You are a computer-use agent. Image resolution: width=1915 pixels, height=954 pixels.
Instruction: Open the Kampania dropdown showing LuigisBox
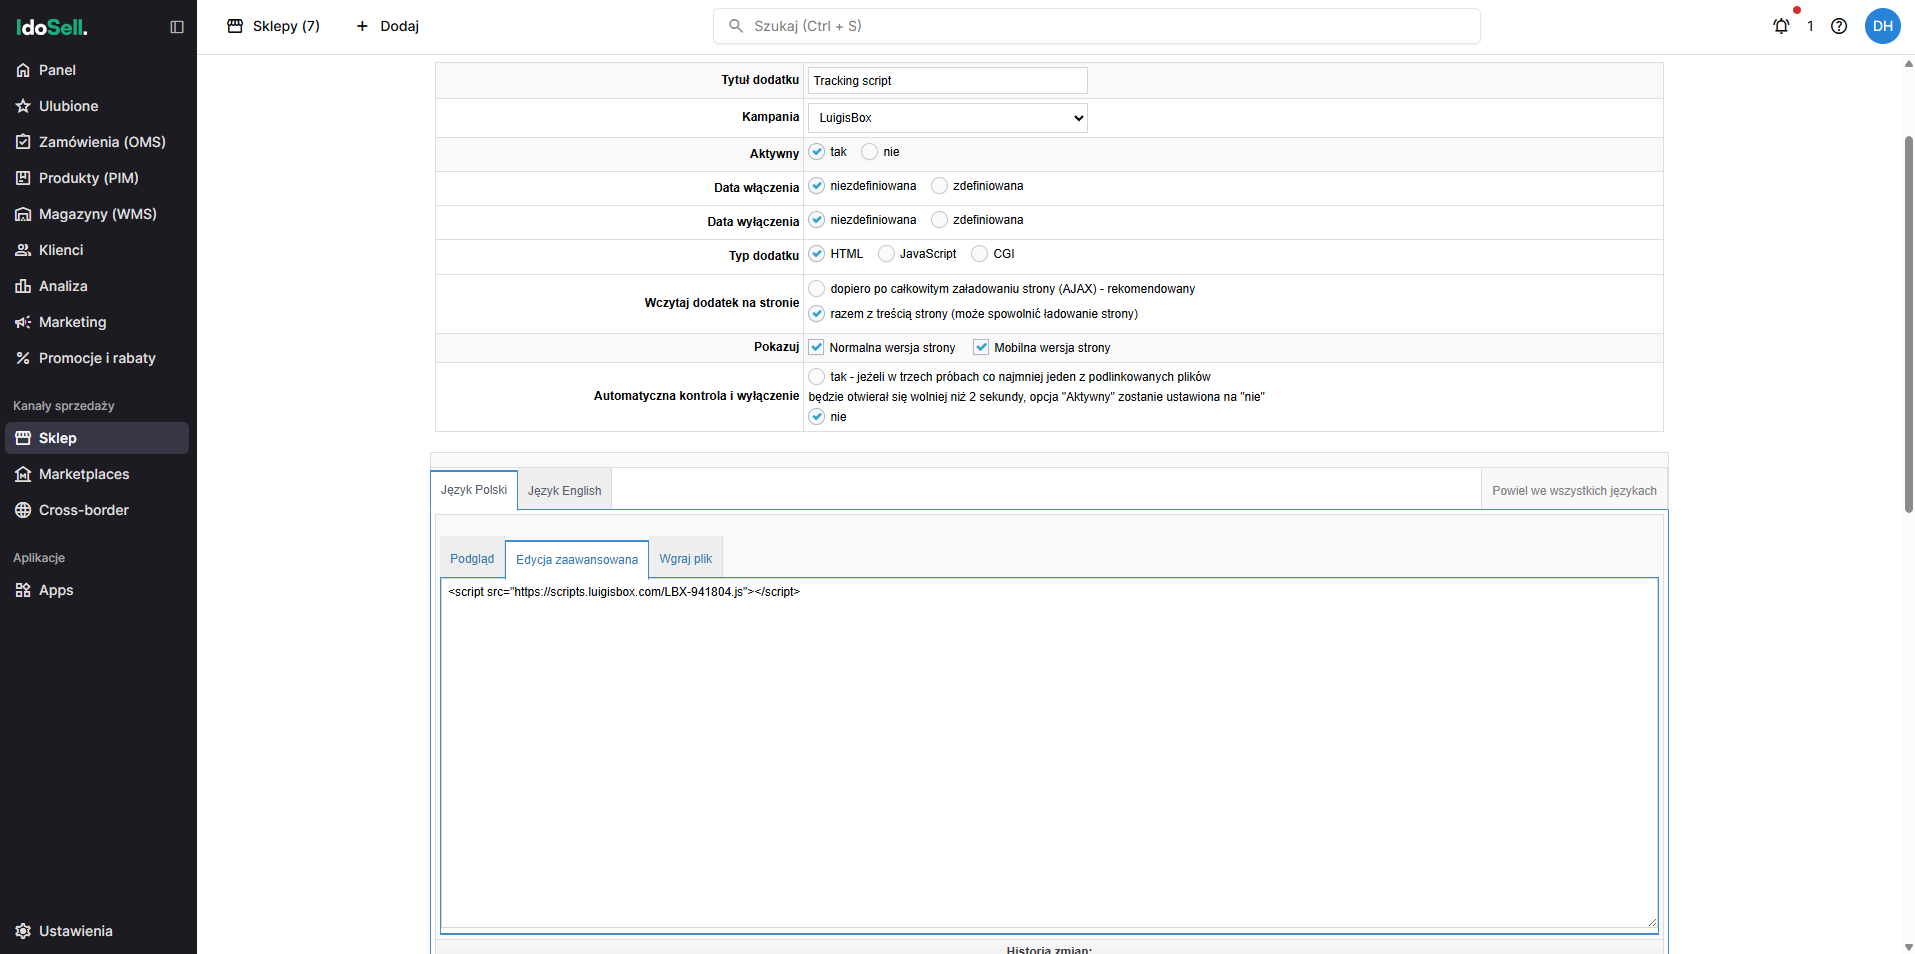tap(946, 117)
